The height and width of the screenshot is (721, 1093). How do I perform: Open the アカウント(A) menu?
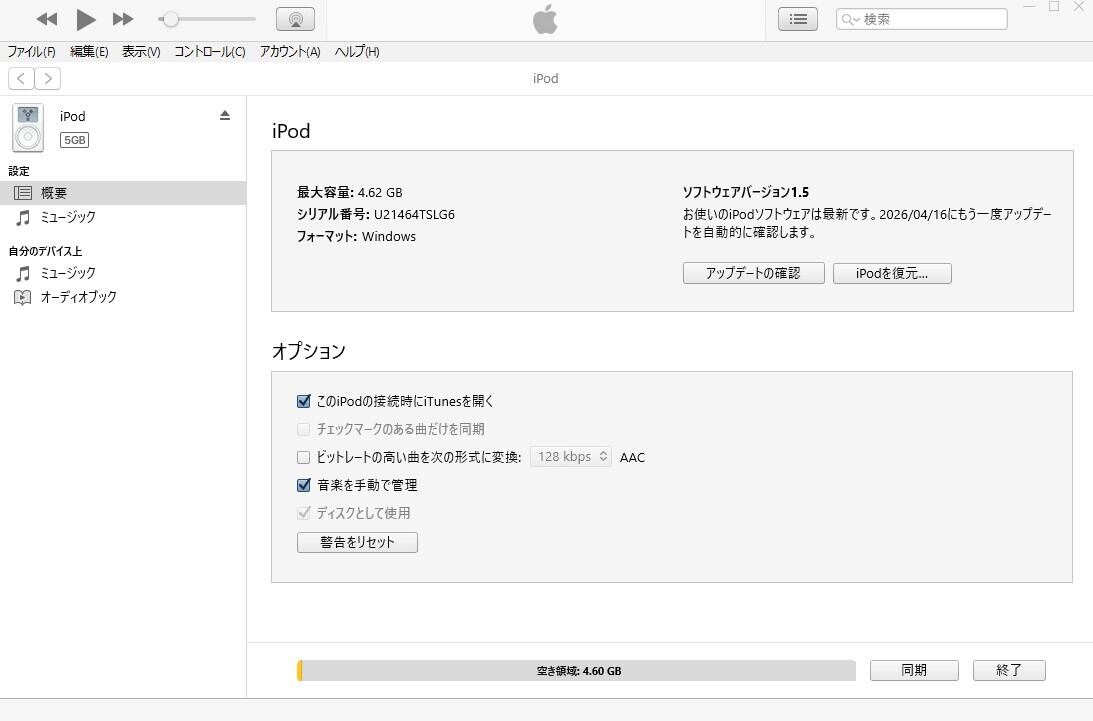click(289, 52)
